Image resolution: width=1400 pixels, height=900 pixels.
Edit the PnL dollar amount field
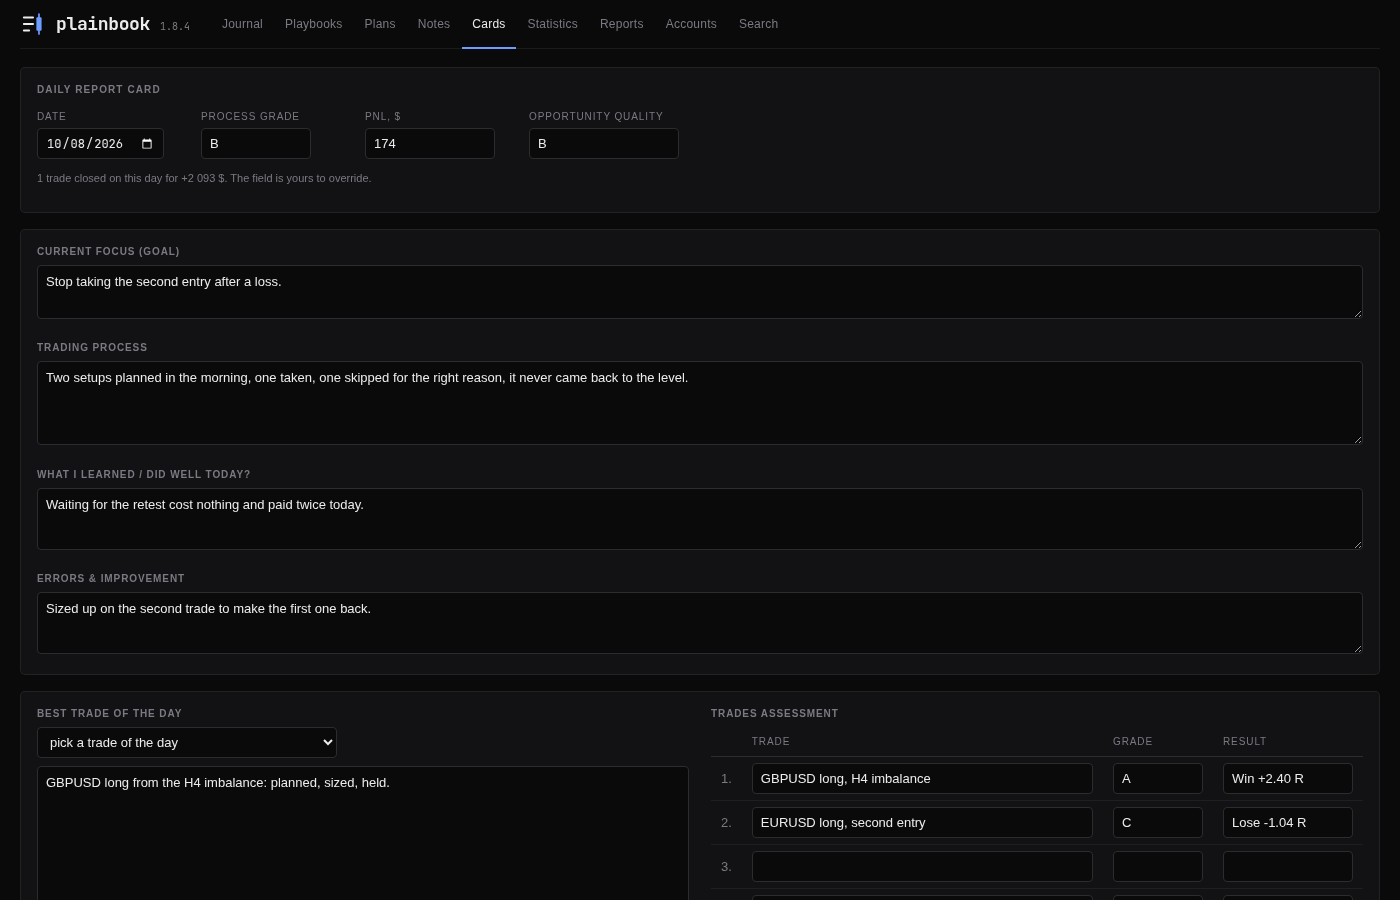click(x=430, y=144)
